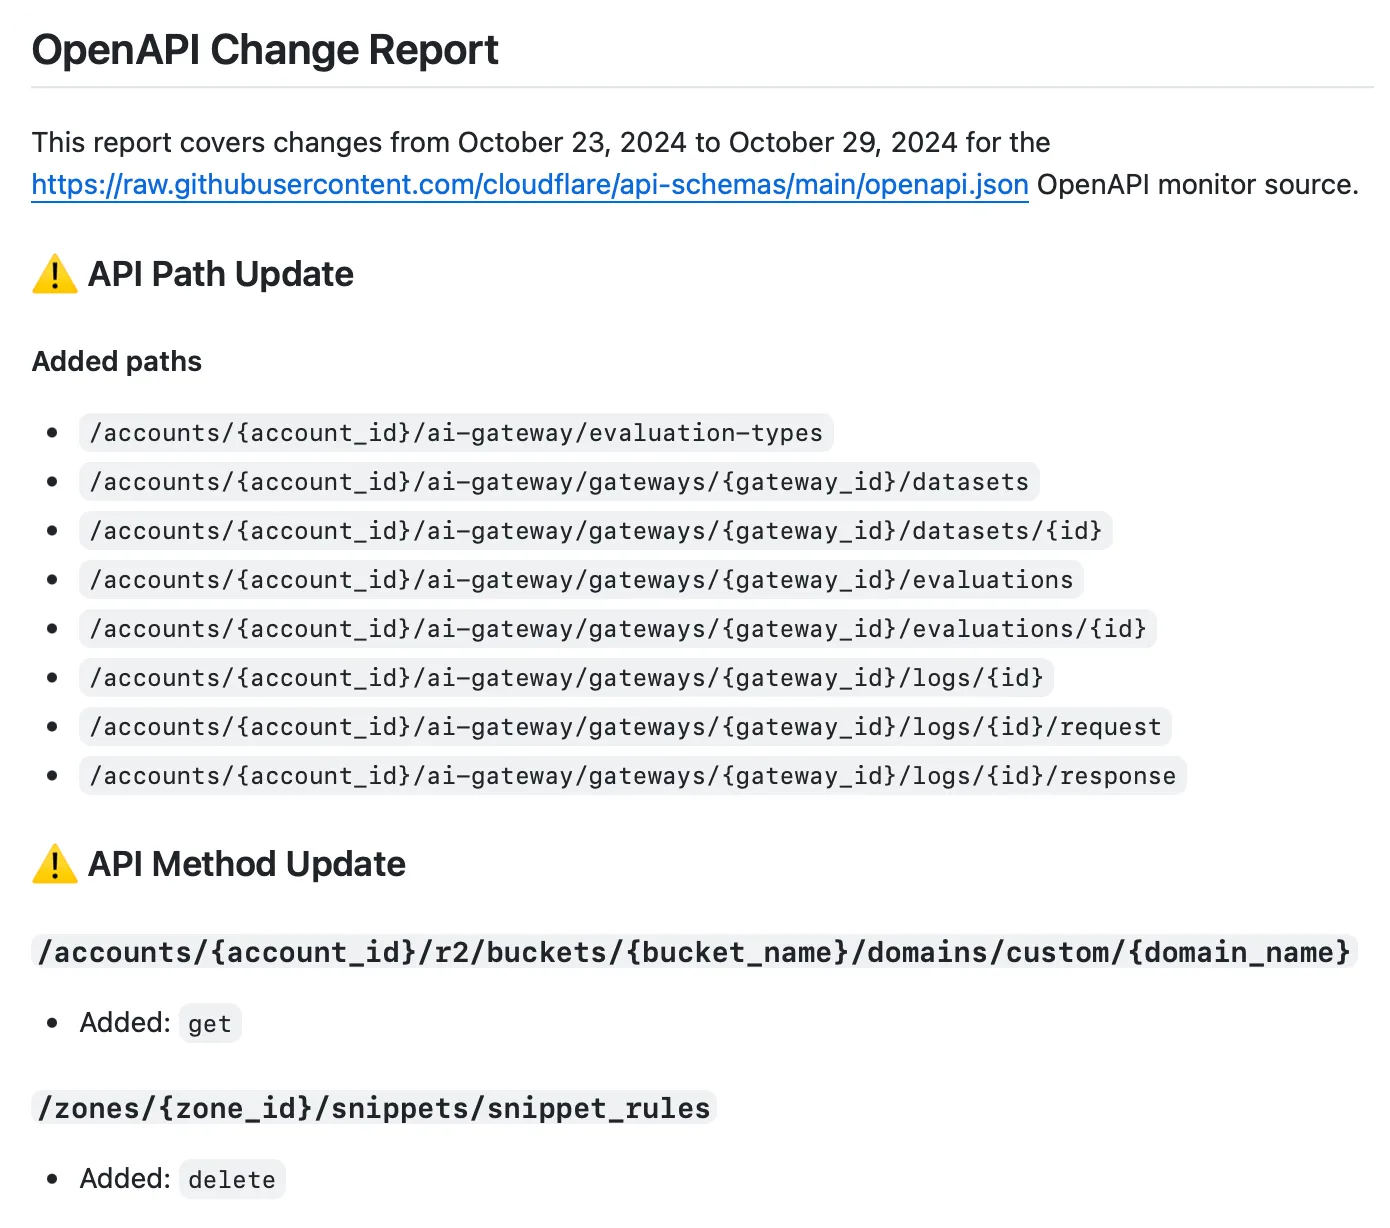Click the warning icon beside API Method Update
The width and height of the screenshot is (1390, 1228).
pyautogui.click(x=54, y=865)
